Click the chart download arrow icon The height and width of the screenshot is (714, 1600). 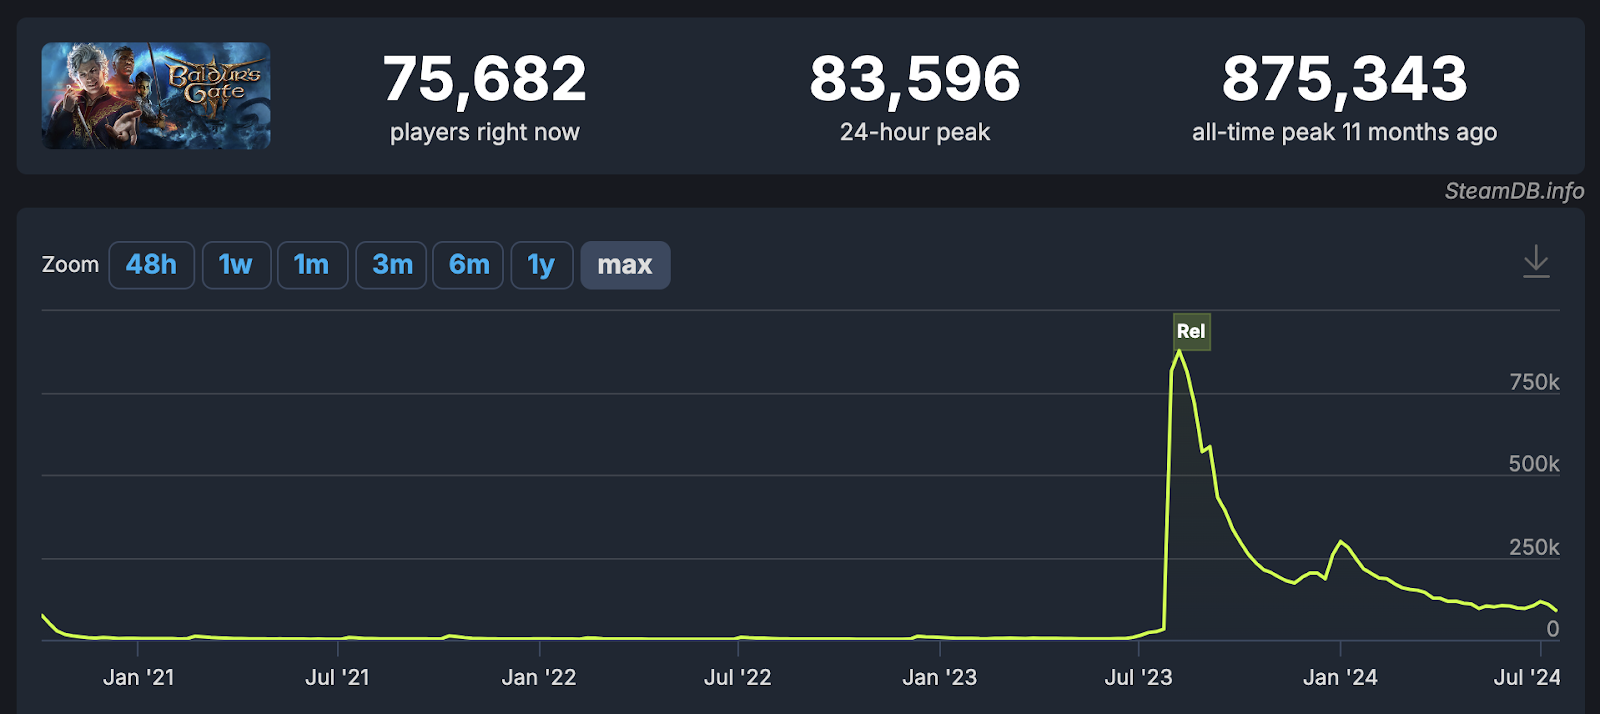click(x=1536, y=262)
